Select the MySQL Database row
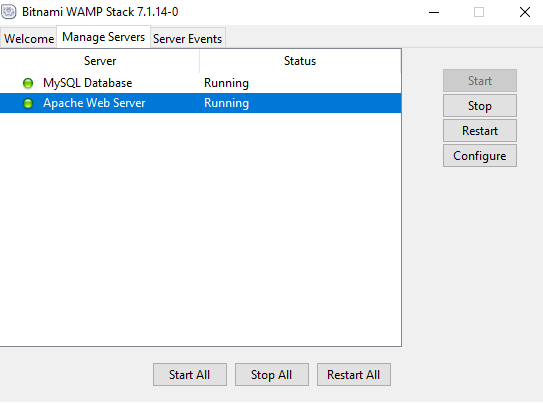 201,83
